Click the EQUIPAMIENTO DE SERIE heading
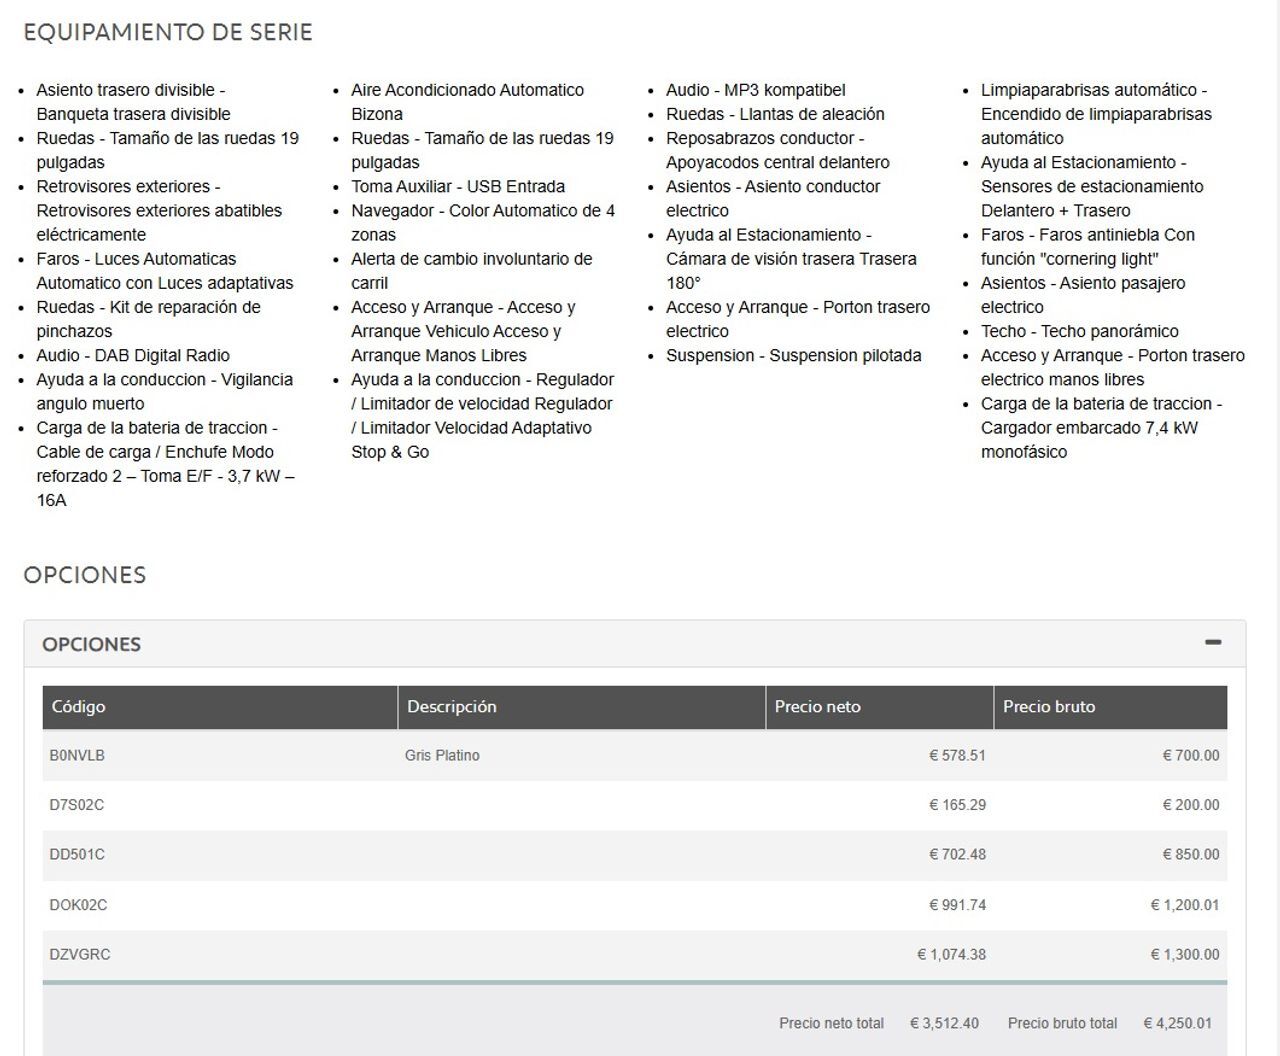1280x1056 pixels. (168, 33)
